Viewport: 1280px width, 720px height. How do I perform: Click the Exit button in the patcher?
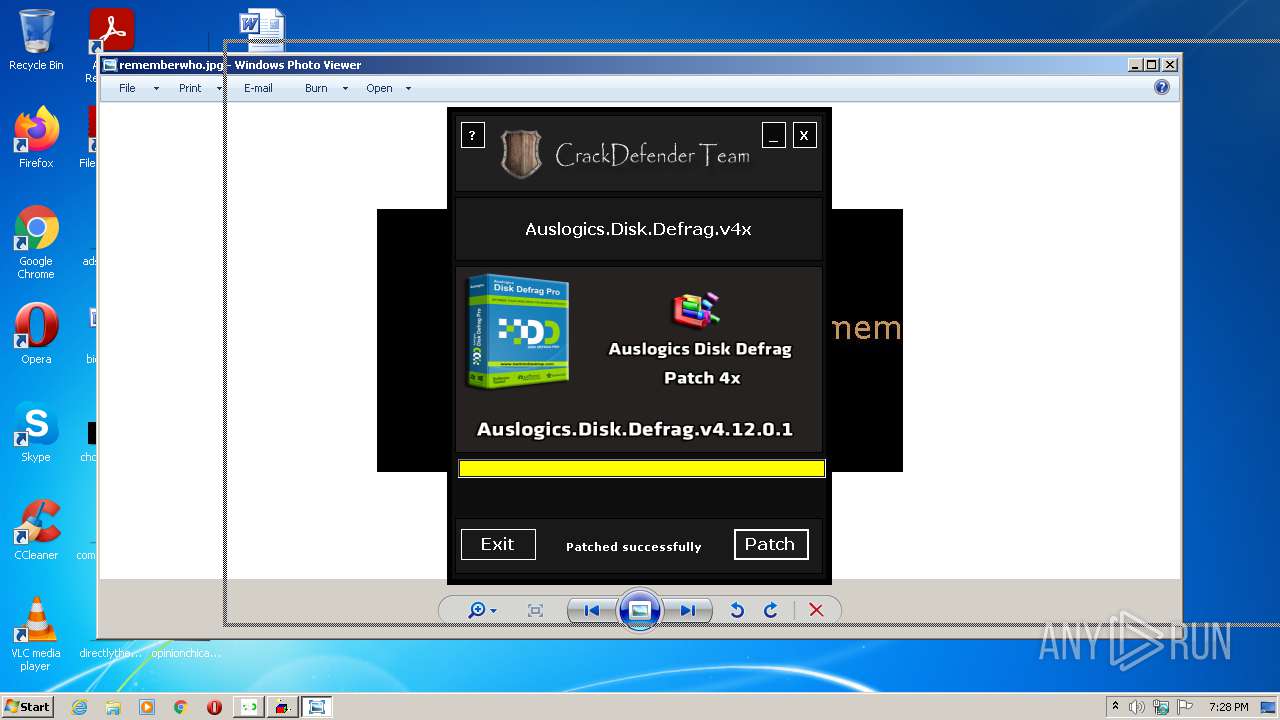(498, 544)
